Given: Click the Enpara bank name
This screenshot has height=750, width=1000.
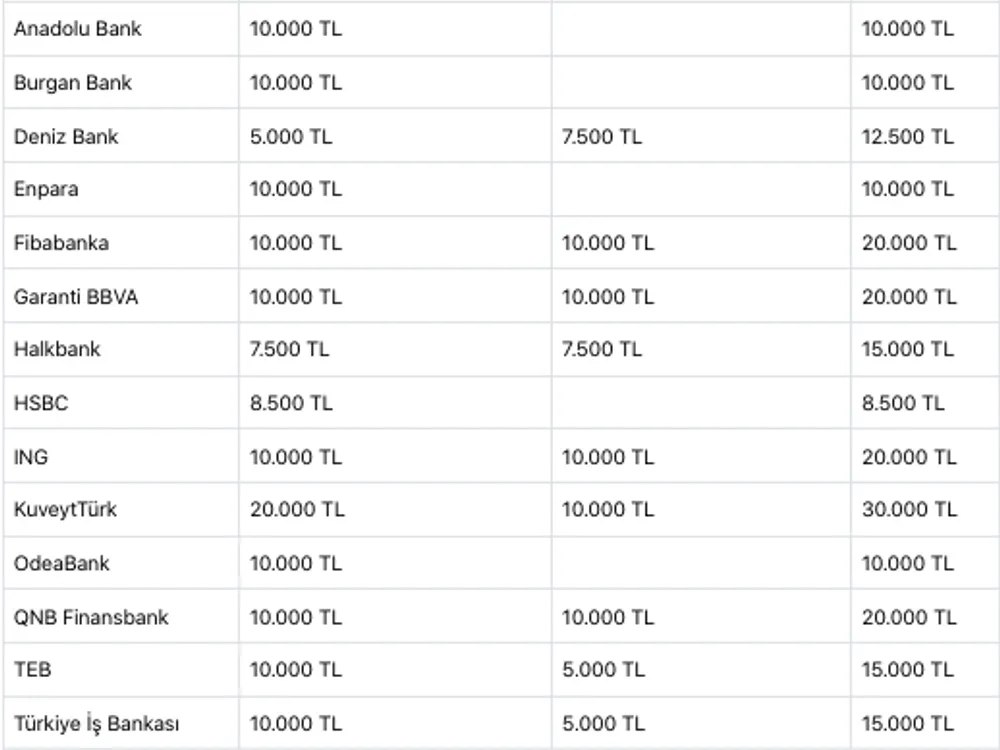Looking at the screenshot, I should 46,189.
